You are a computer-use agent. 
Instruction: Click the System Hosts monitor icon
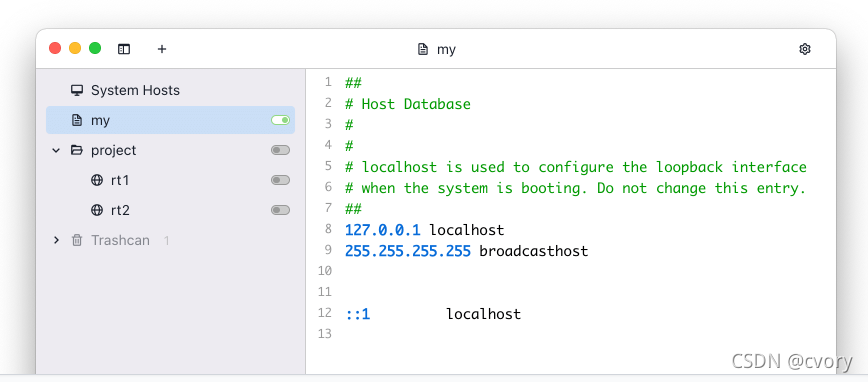tap(77, 90)
